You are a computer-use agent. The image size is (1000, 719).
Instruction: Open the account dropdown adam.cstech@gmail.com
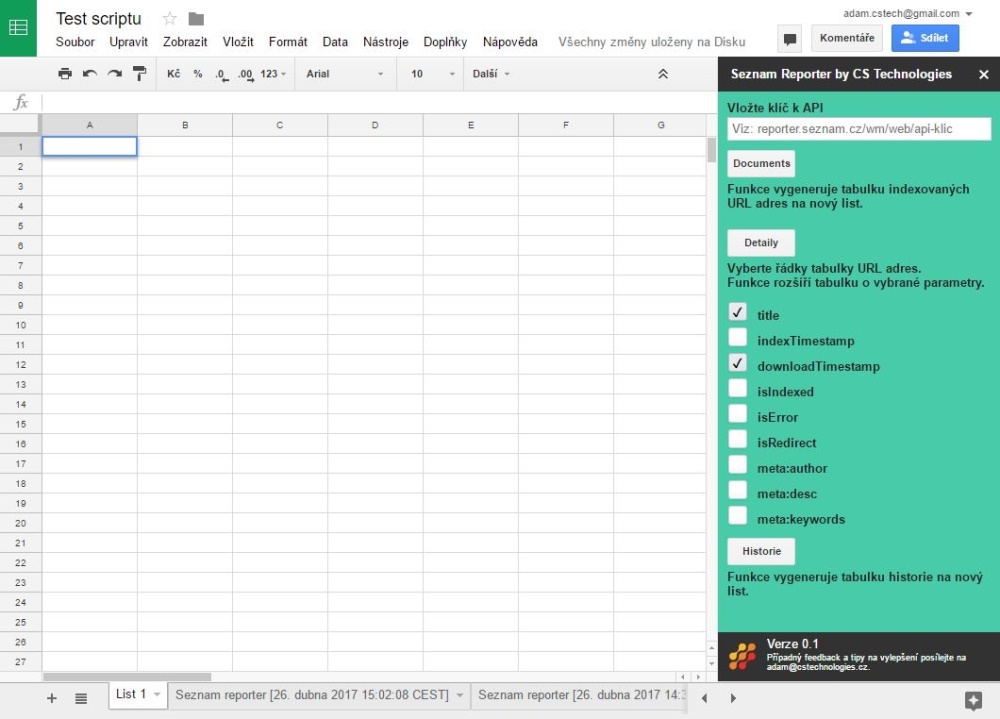point(907,13)
